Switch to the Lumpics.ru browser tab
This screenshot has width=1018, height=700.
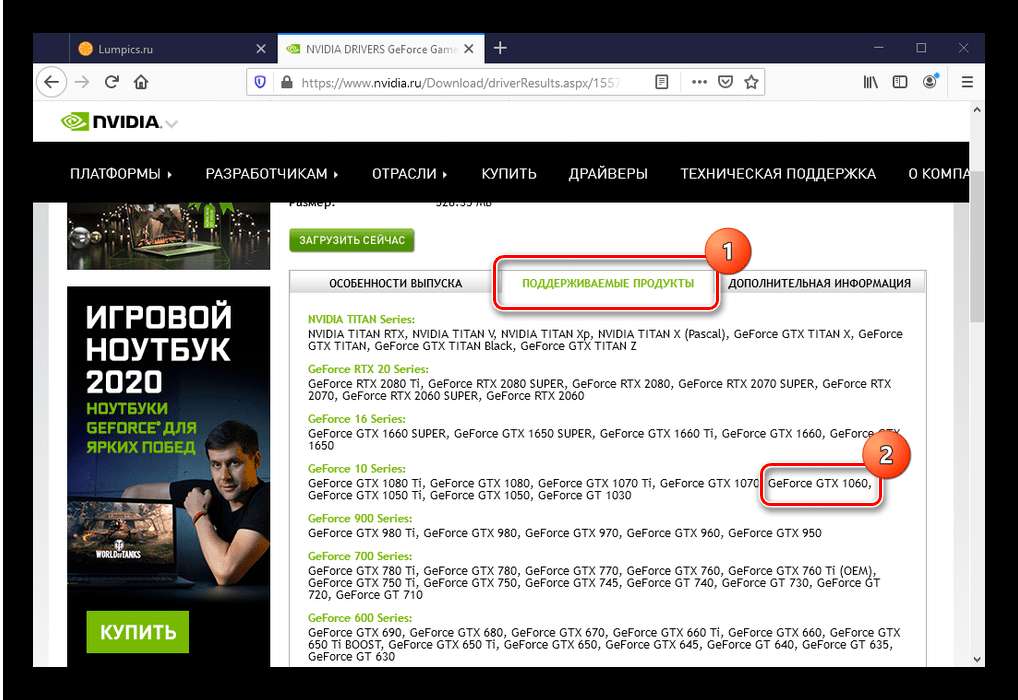coord(173,49)
